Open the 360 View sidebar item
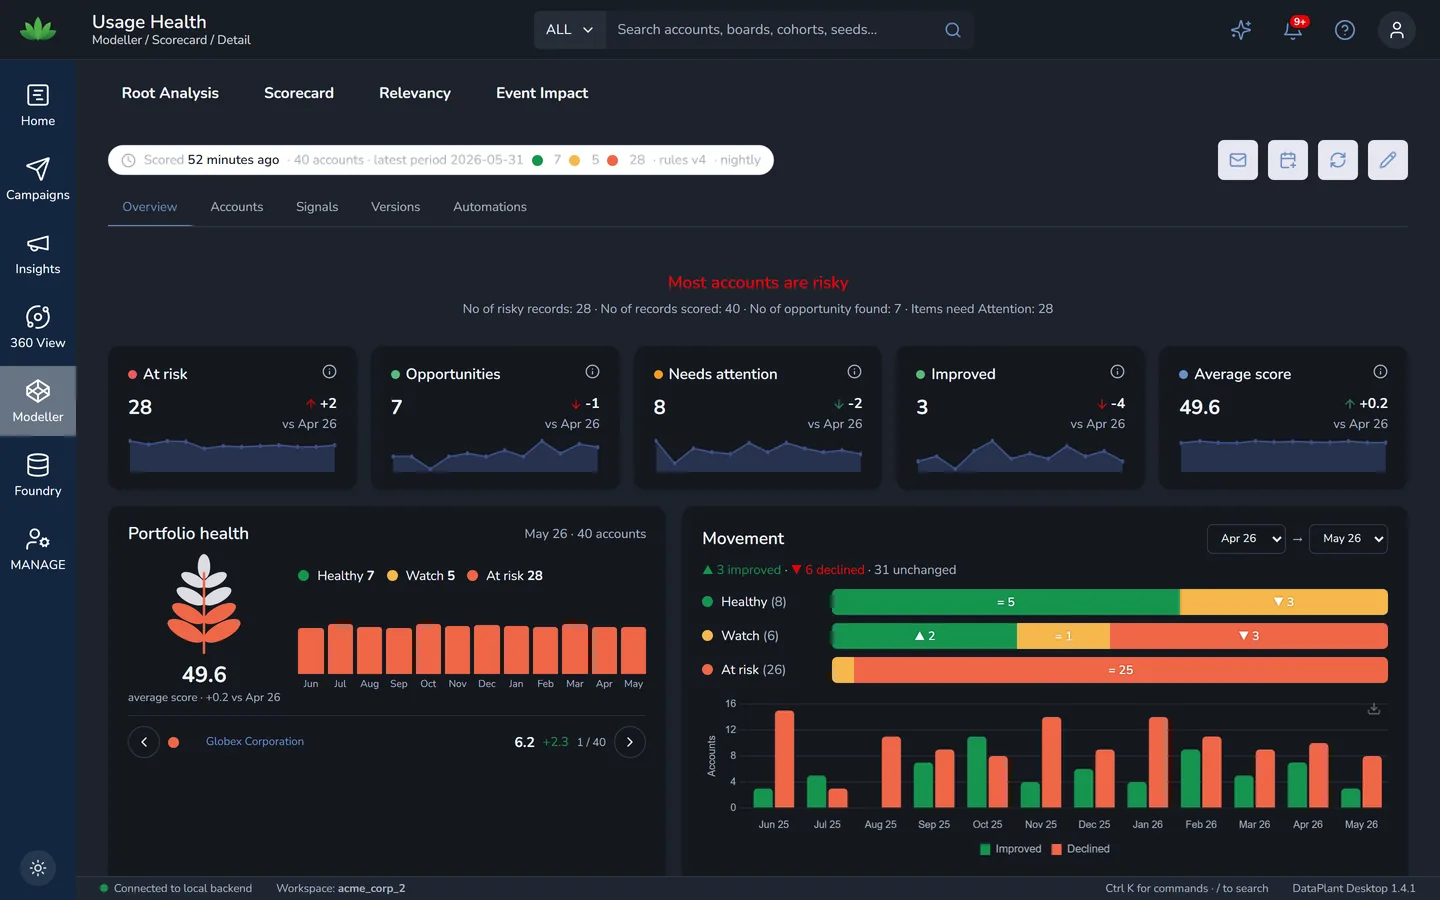This screenshot has width=1440, height=900. tap(38, 328)
